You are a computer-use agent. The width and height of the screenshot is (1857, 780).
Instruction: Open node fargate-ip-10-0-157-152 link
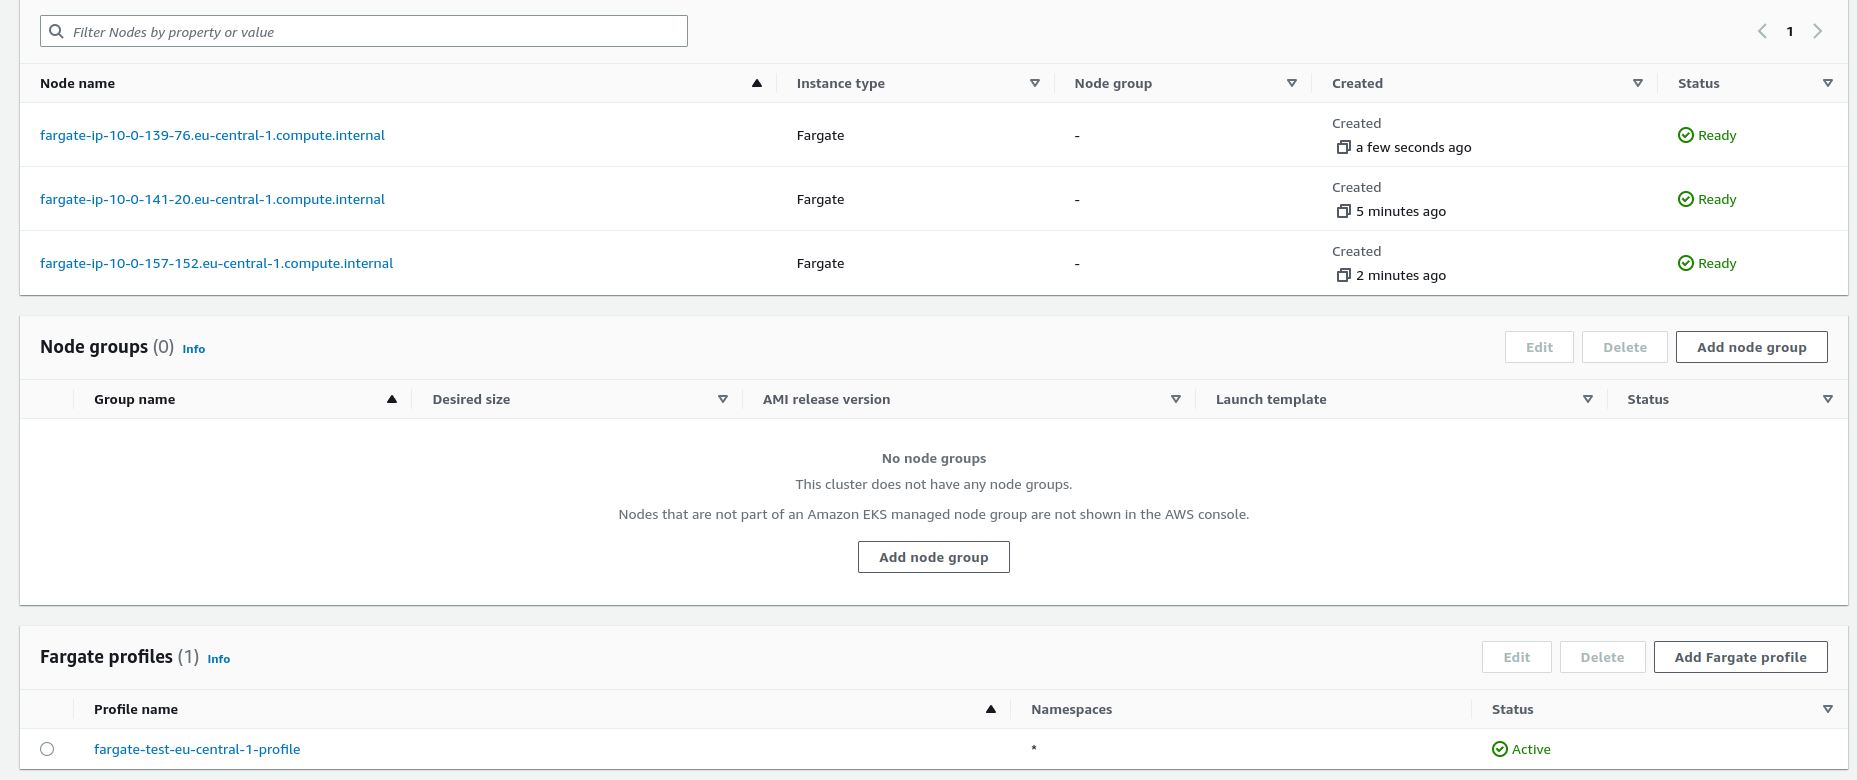(216, 263)
